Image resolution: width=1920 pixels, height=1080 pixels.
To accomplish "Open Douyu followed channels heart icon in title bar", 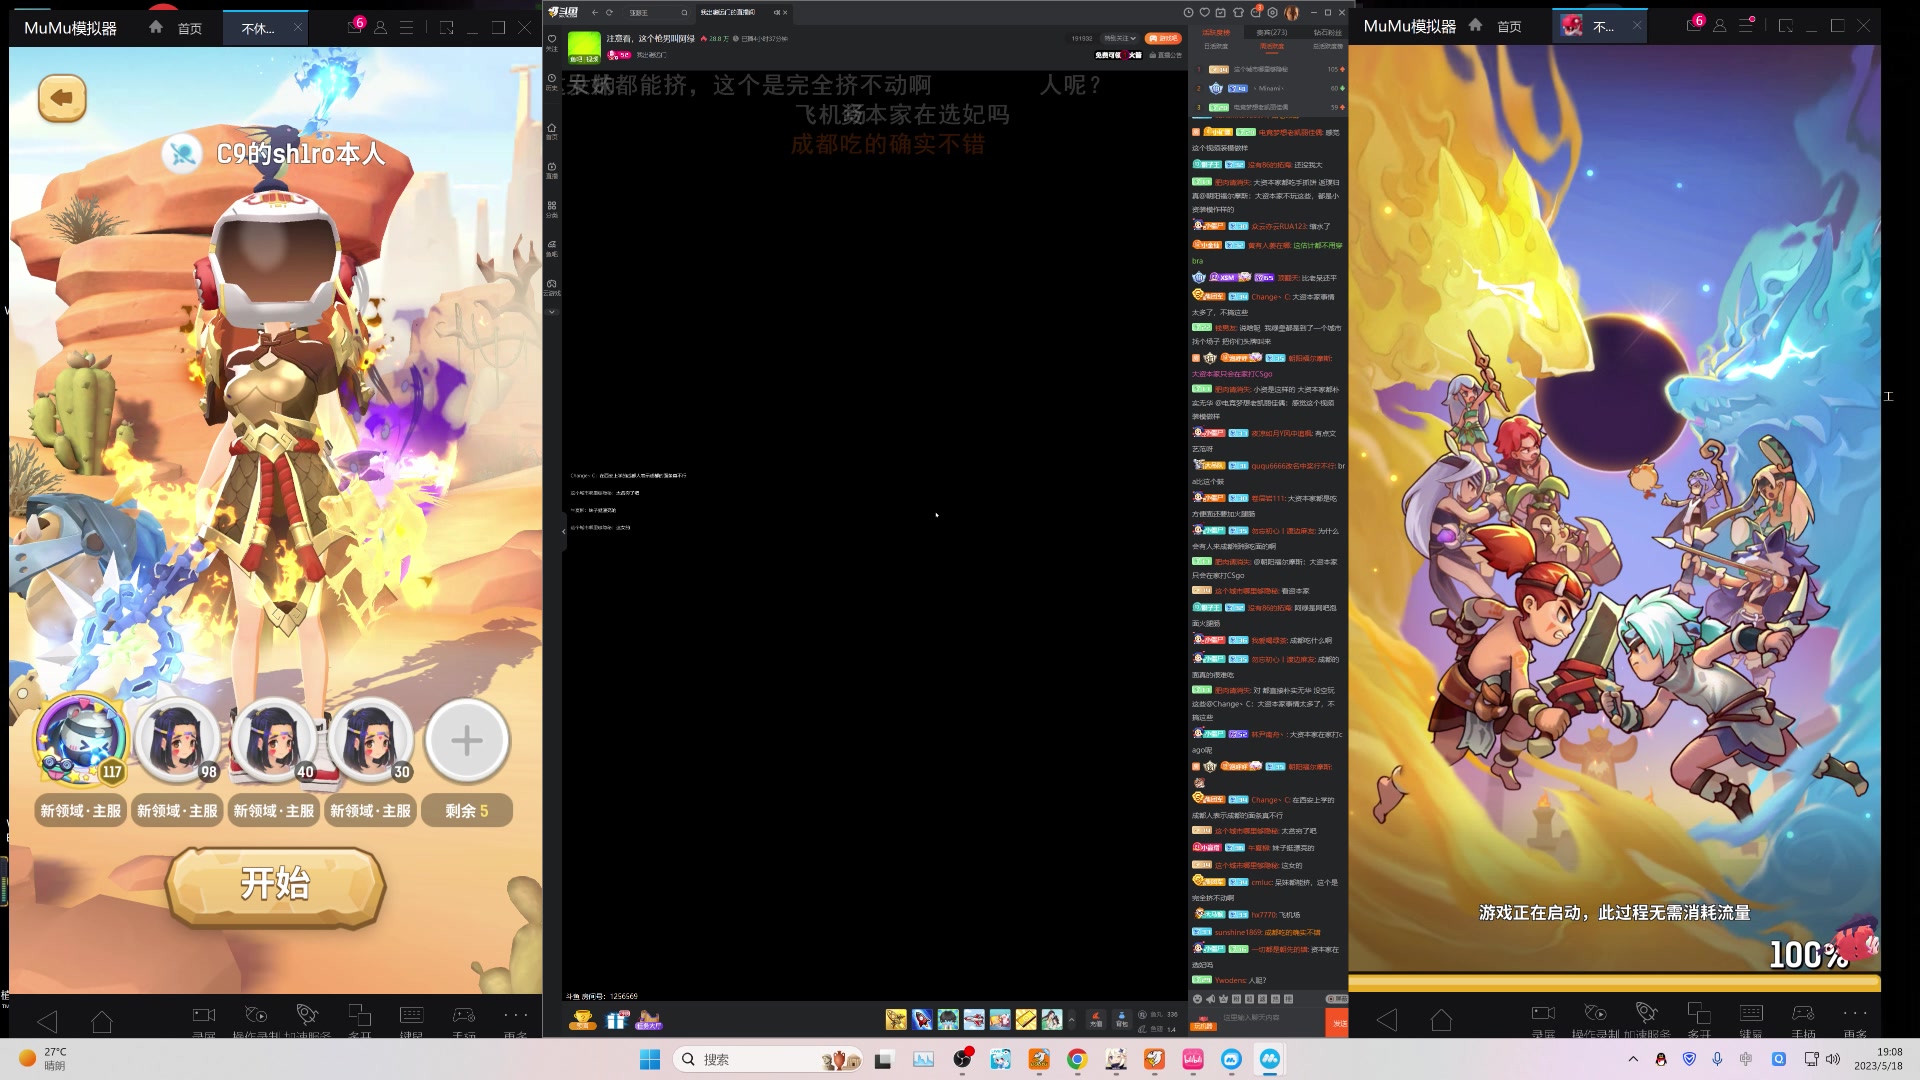I will tap(1205, 13).
